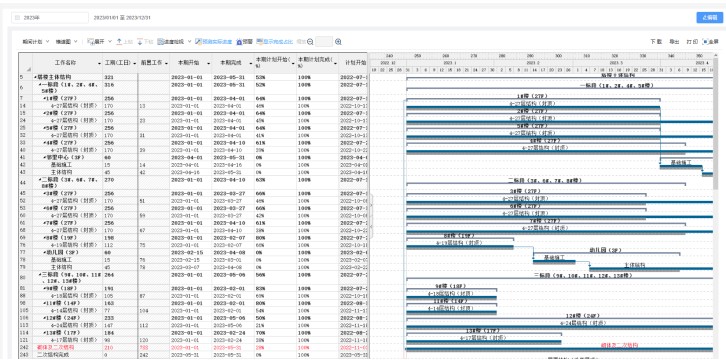The height and width of the screenshot is (360, 726).
Task: Click the 打印 print button
Action: pos(692,42)
